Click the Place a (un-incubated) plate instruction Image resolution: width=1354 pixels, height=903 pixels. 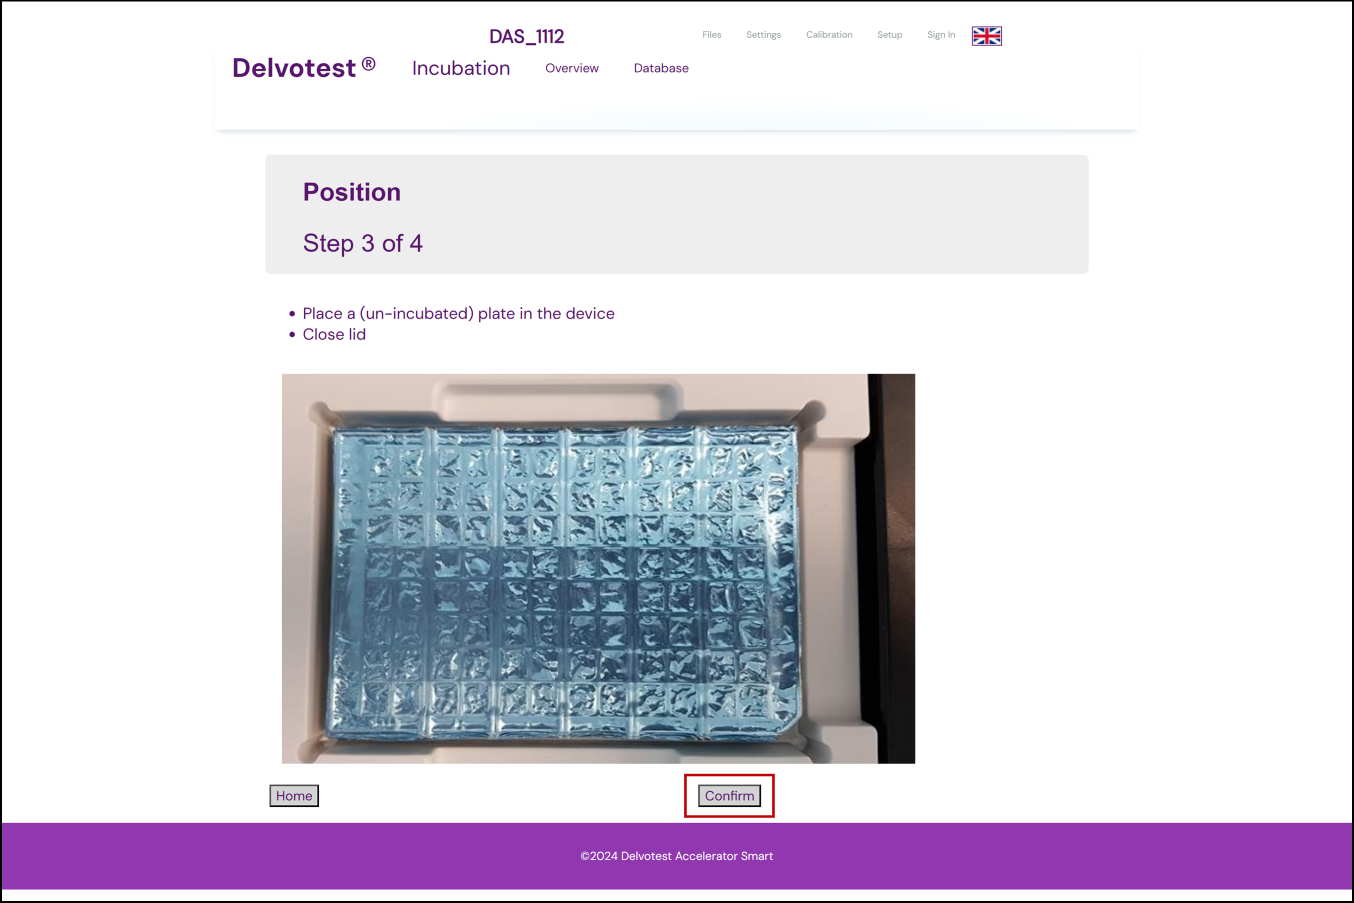coord(458,313)
